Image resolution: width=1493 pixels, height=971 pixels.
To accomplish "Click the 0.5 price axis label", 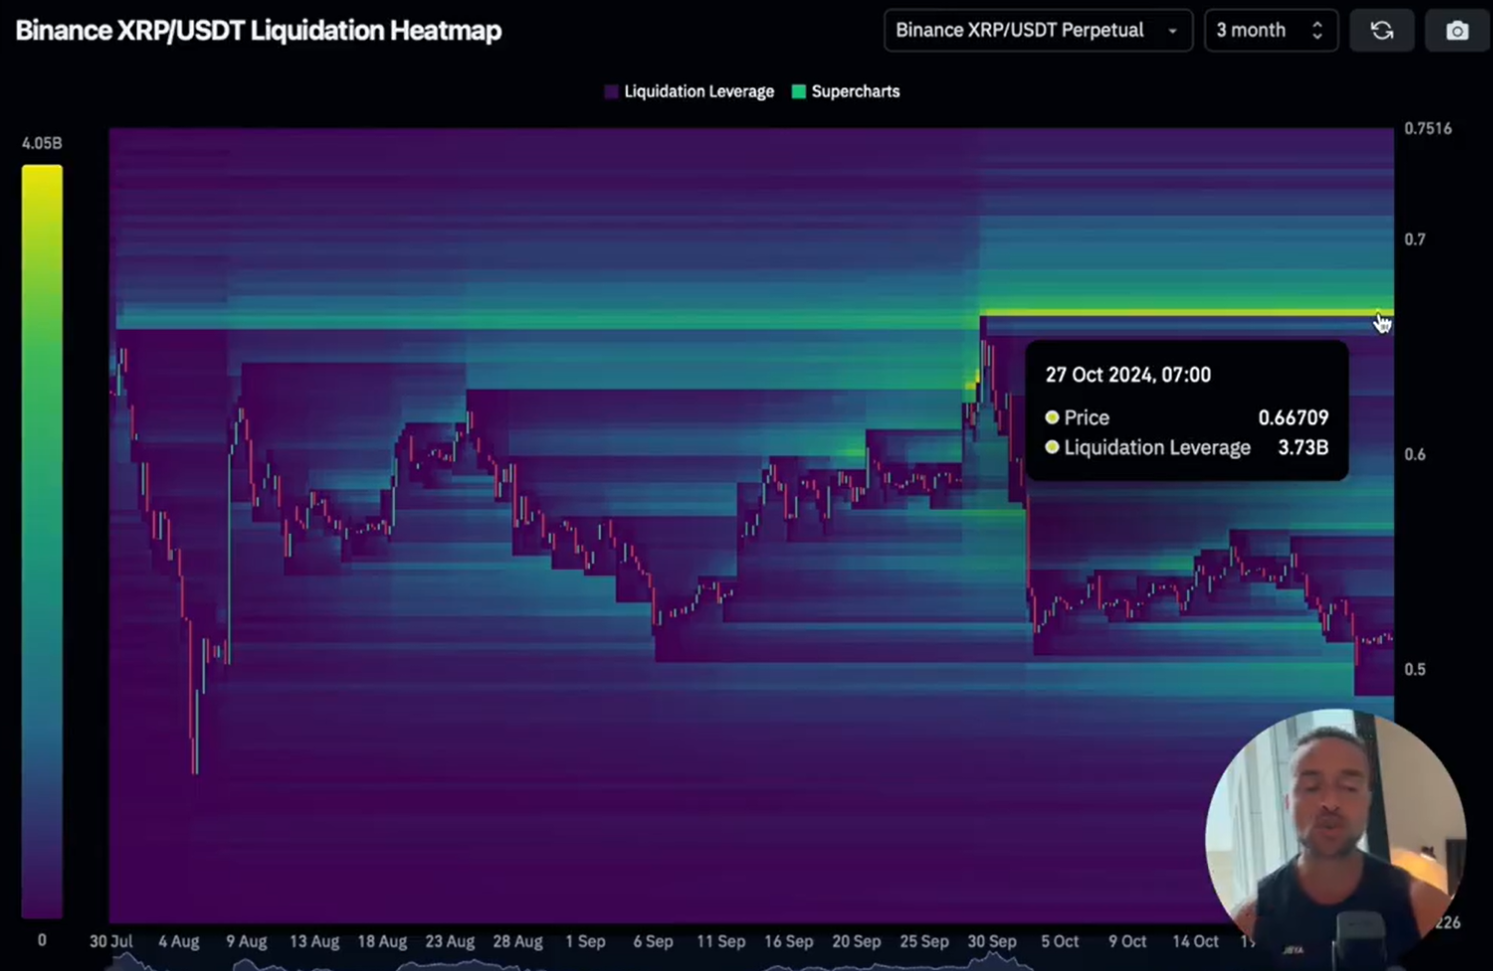I will click(x=1415, y=669).
